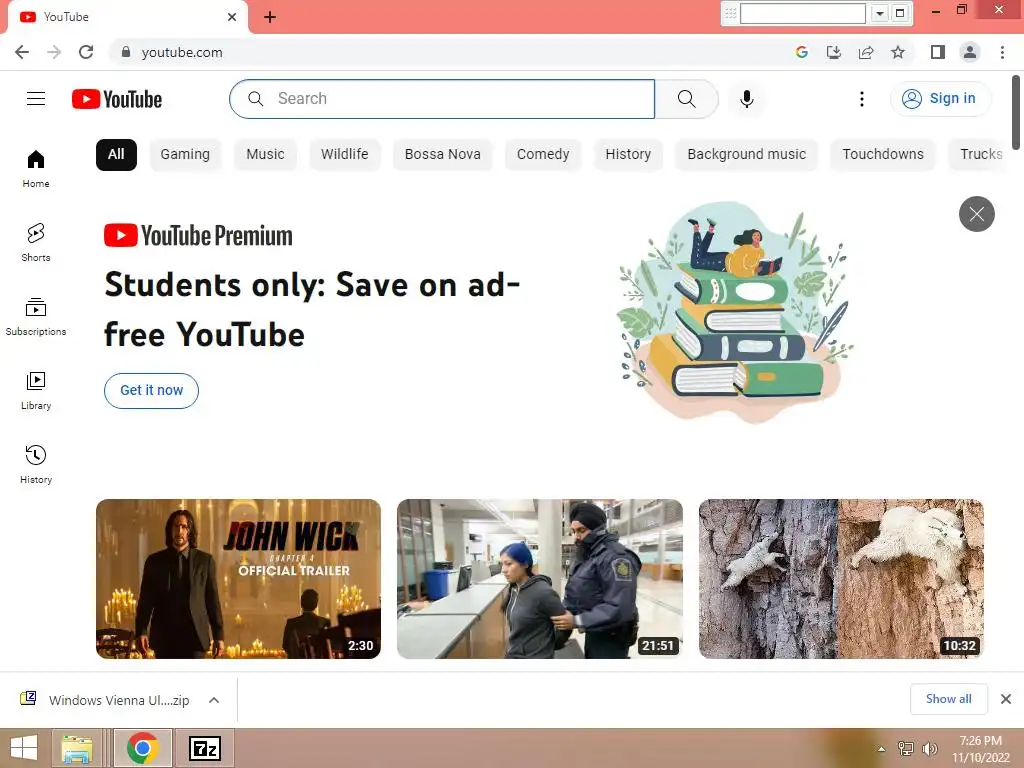Open the YouTube hamburger guide menu
The image size is (1024, 768).
pos(36,99)
